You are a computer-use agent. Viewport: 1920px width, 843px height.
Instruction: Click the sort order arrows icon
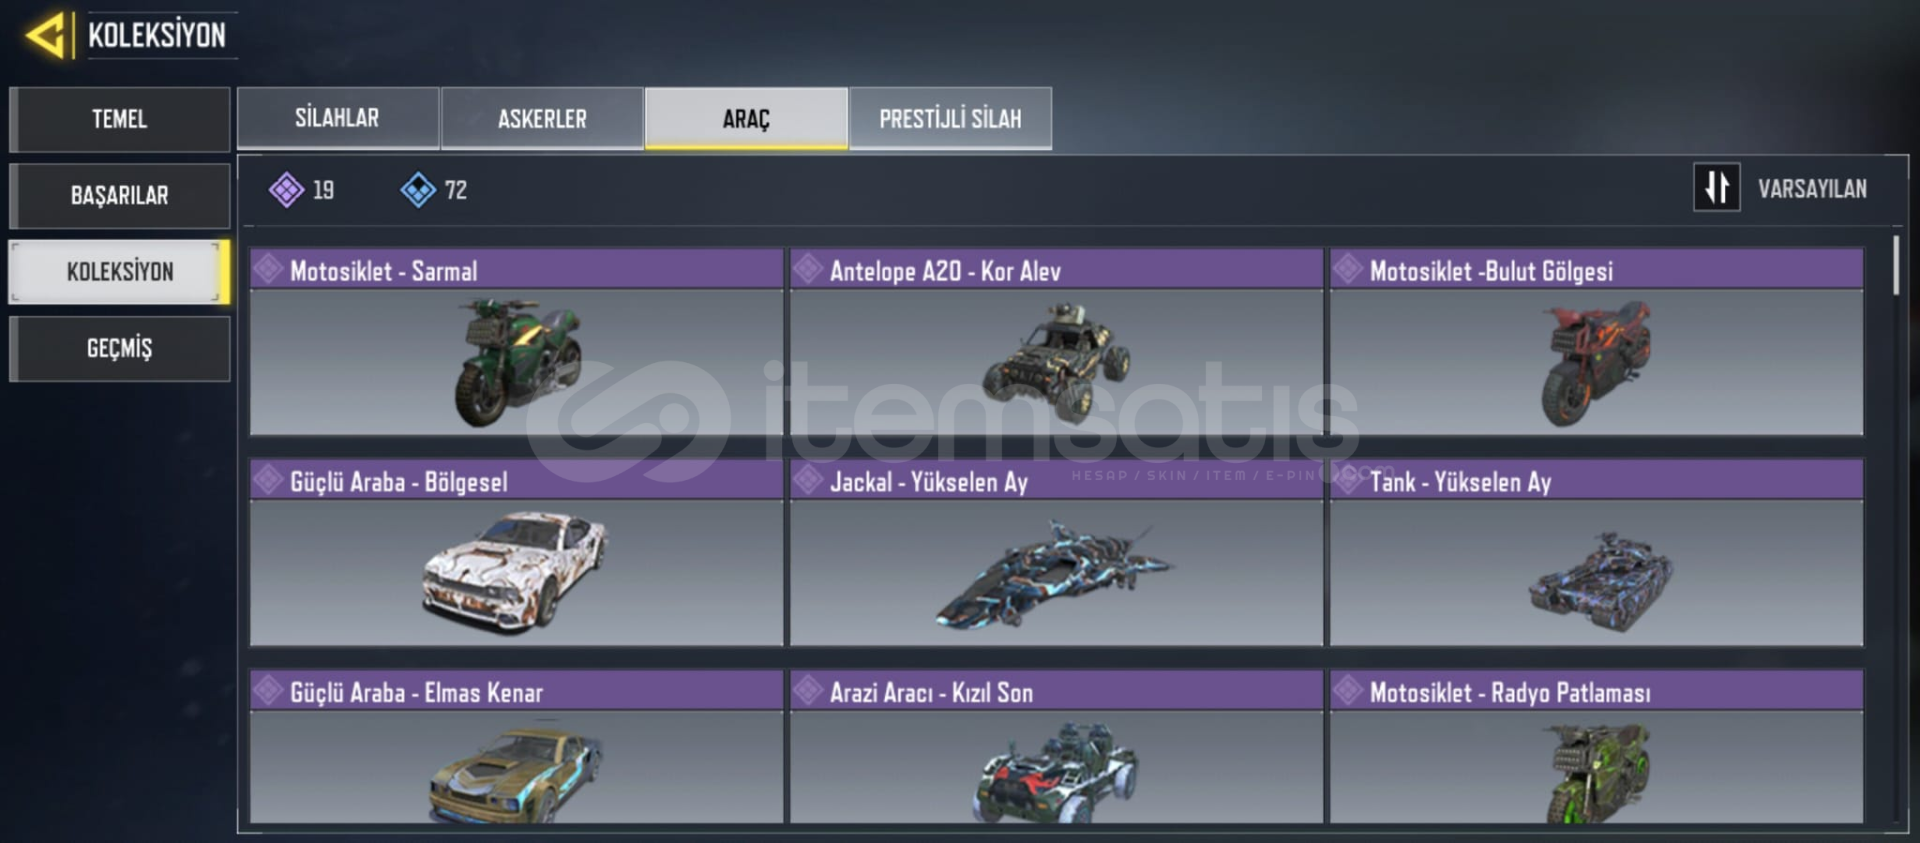tap(1716, 188)
